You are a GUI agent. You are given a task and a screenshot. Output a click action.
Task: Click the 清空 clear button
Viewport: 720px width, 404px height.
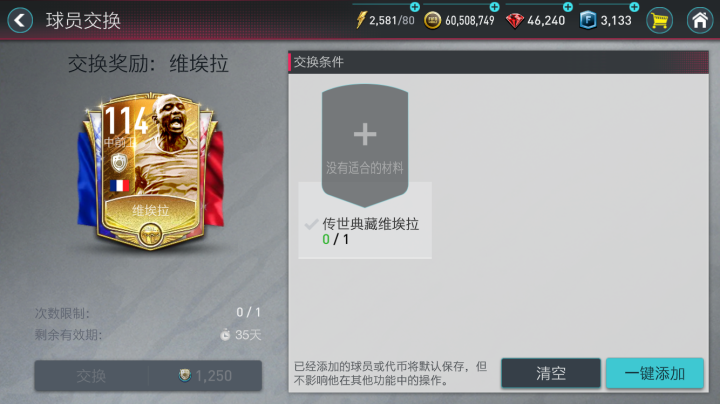(551, 373)
